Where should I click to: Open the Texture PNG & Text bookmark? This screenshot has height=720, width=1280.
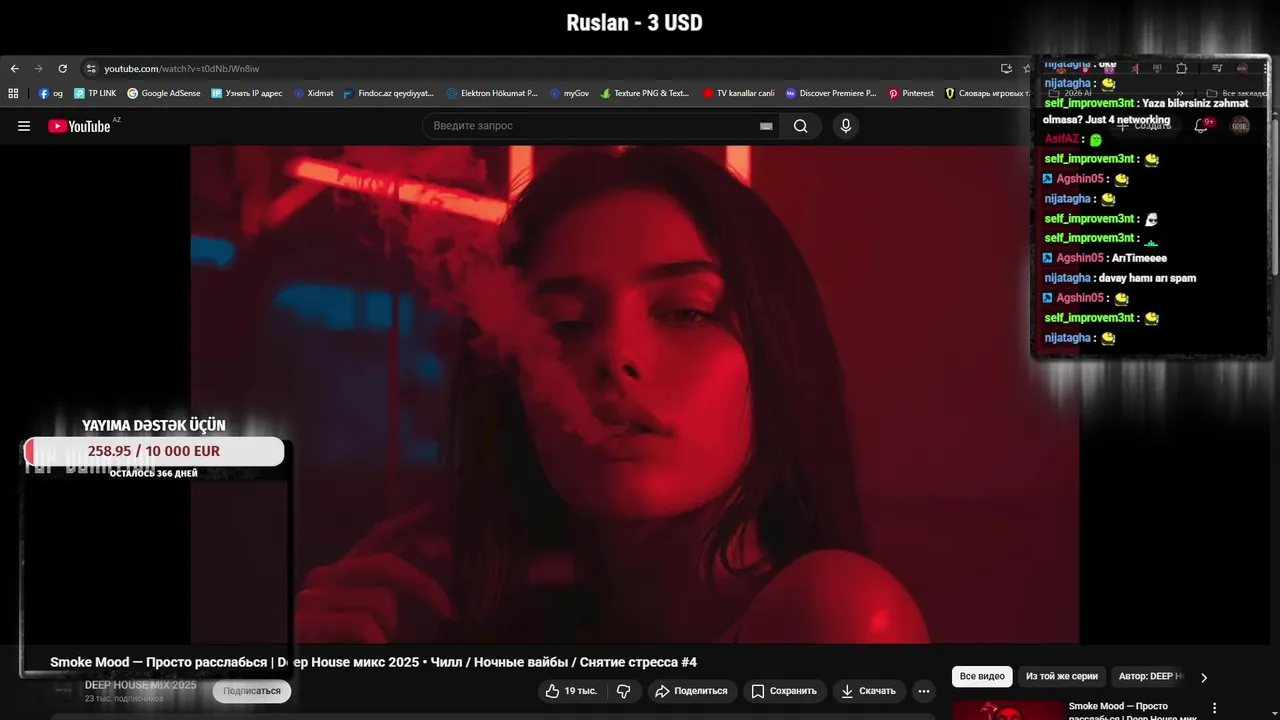click(645, 93)
